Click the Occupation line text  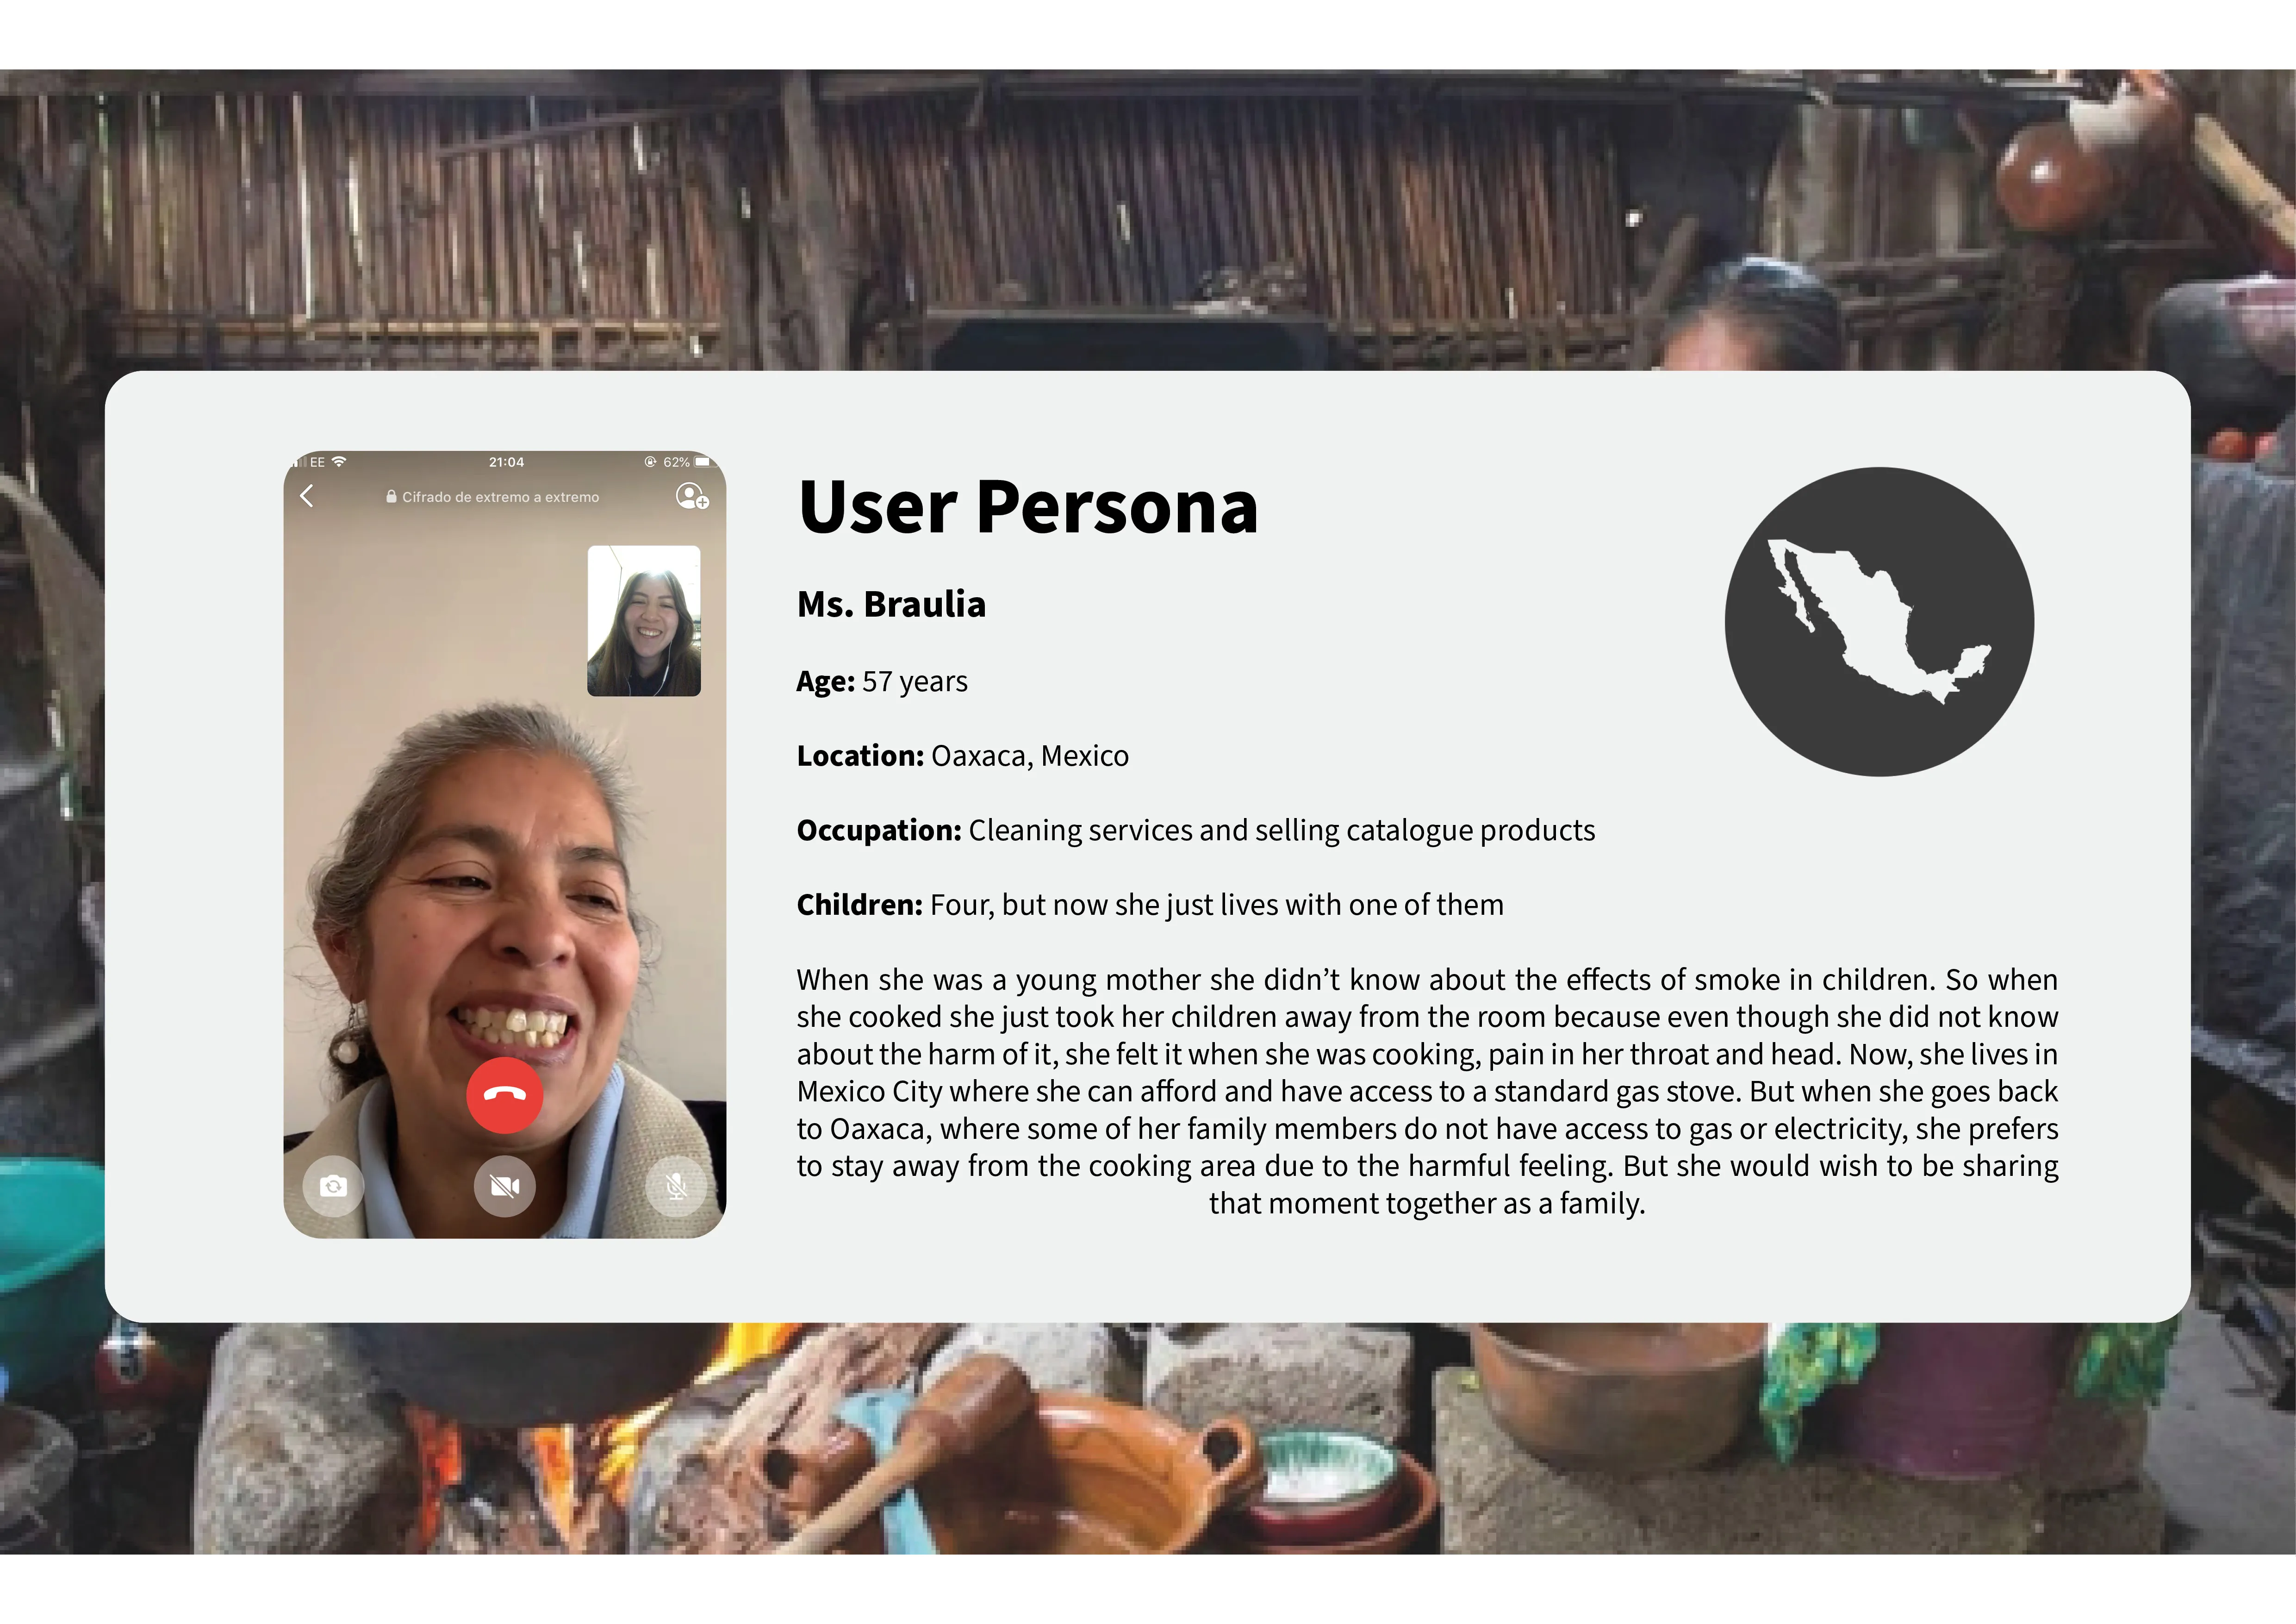pyautogui.click(x=1196, y=831)
